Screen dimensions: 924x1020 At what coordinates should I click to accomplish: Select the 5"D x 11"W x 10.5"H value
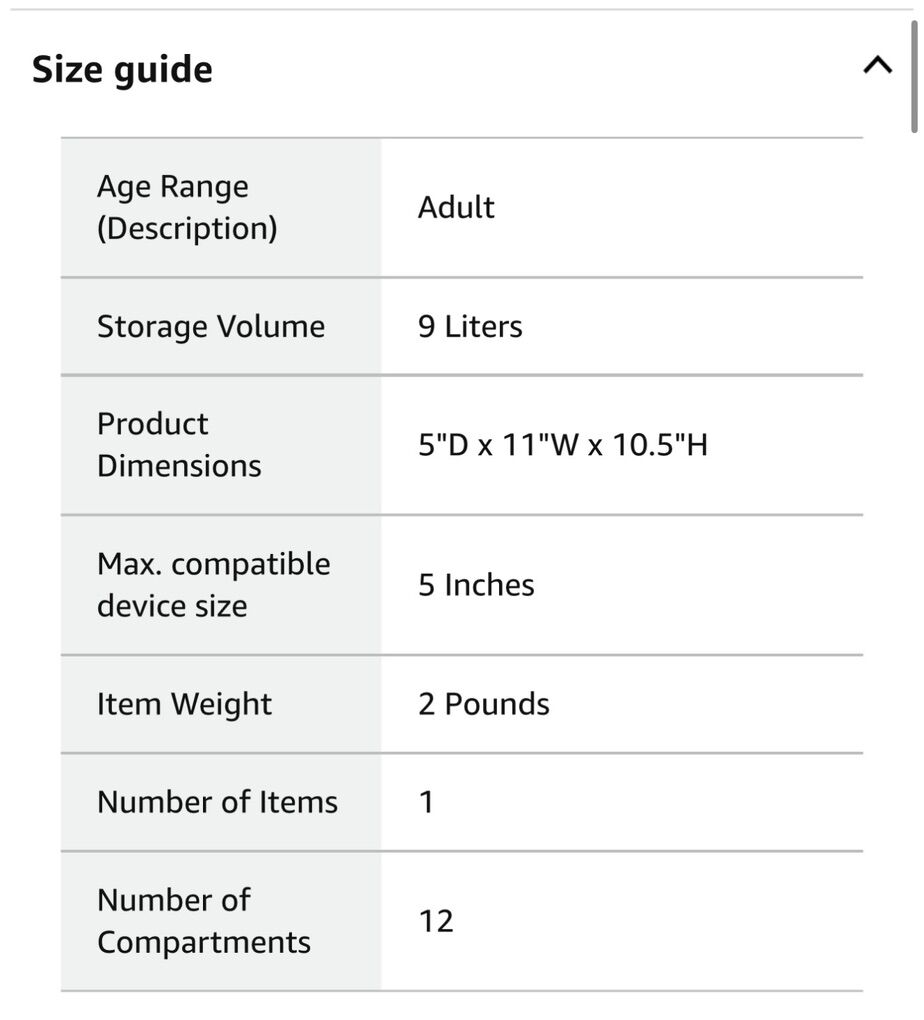click(x=562, y=445)
